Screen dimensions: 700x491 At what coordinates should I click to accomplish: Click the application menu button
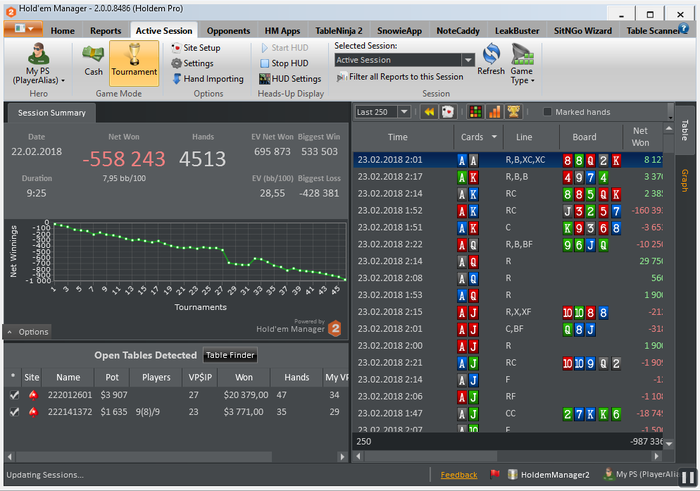(23, 29)
